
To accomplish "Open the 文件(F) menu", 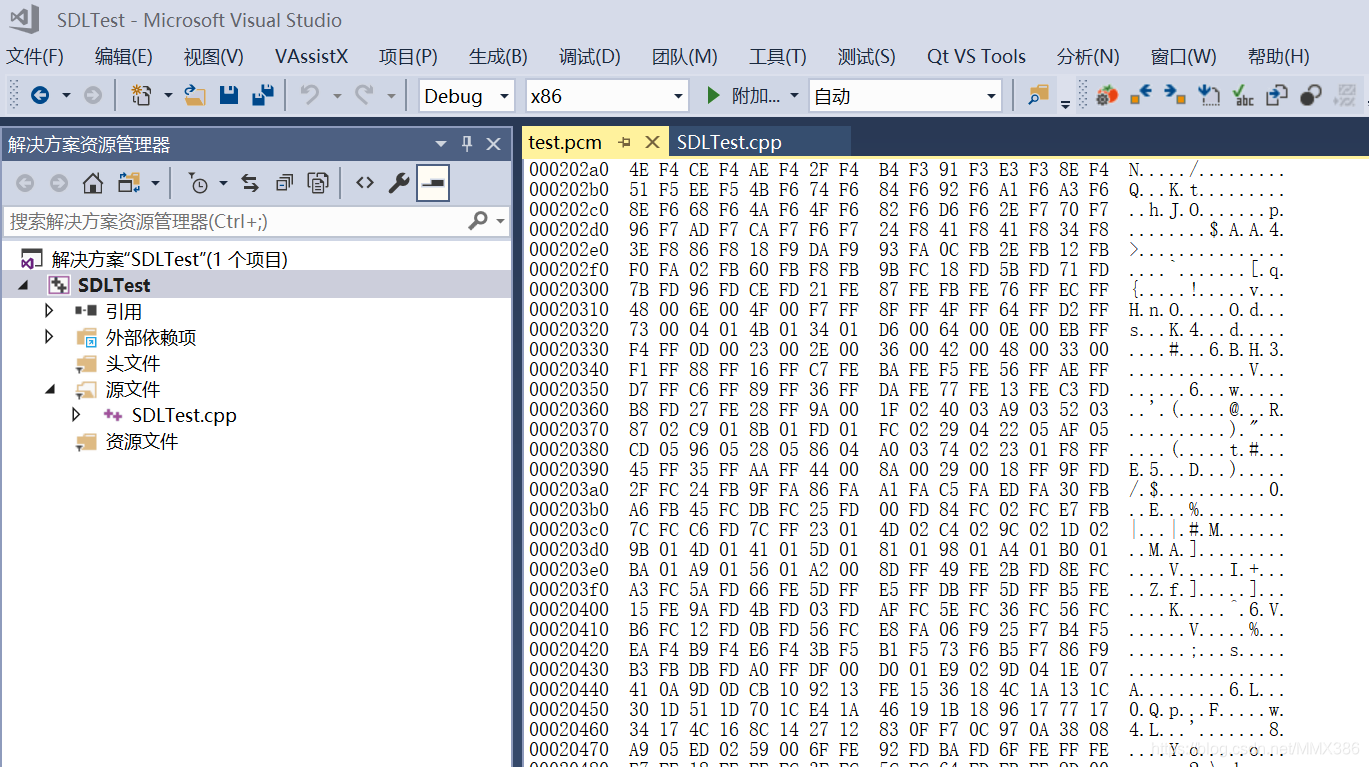I will pyautogui.click(x=35, y=57).
